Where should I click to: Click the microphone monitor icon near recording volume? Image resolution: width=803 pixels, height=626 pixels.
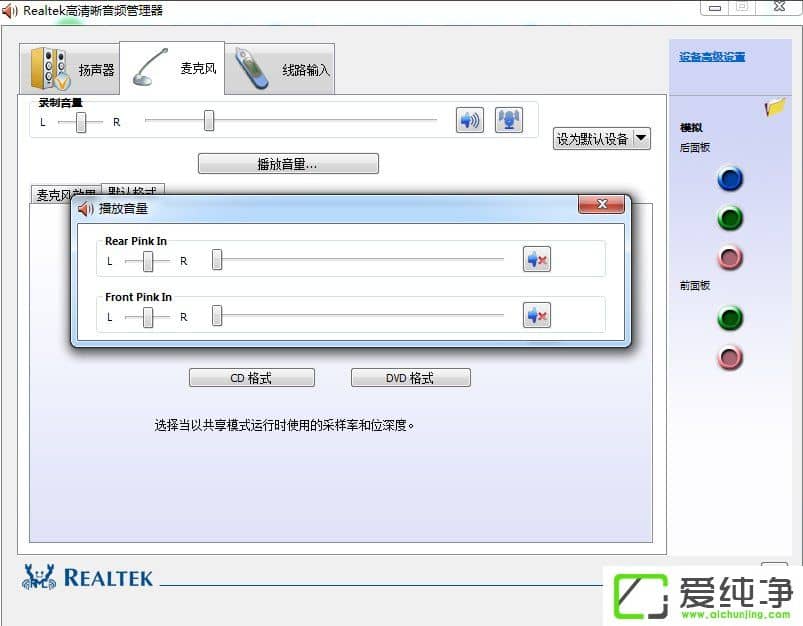(508, 119)
